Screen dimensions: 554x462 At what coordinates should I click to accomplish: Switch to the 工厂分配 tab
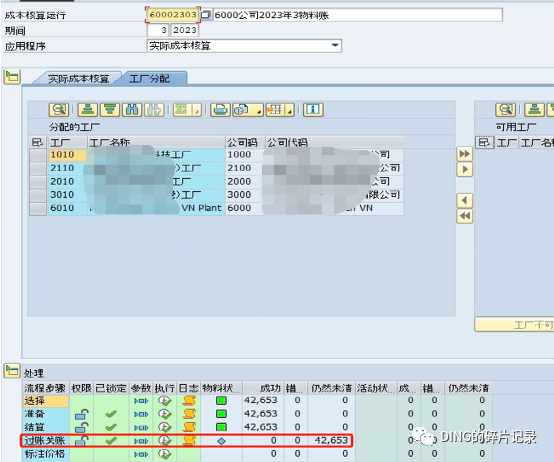(149, 78)
